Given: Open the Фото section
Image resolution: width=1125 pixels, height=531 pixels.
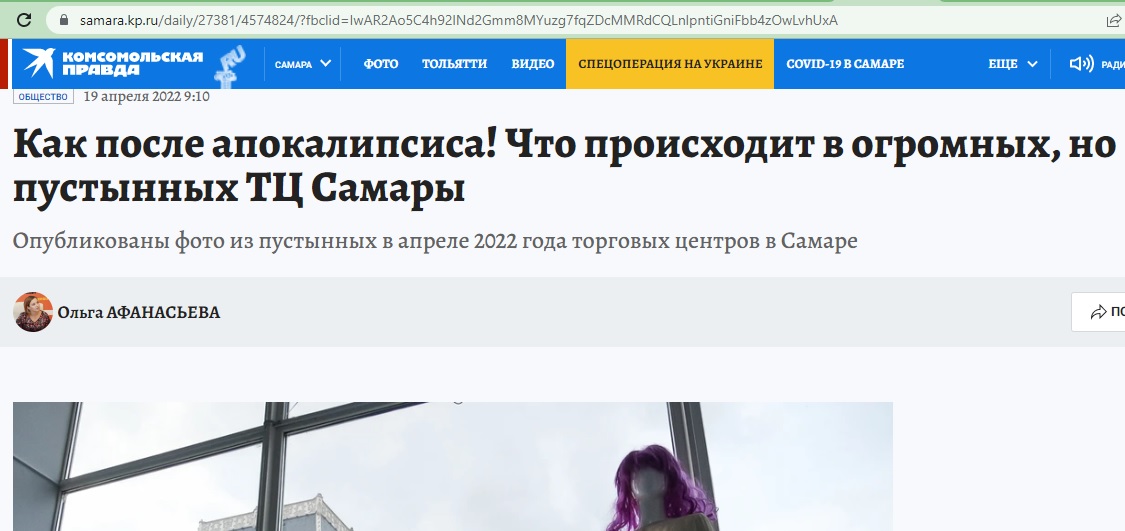Looking at the screenshot, I should 380,64.
